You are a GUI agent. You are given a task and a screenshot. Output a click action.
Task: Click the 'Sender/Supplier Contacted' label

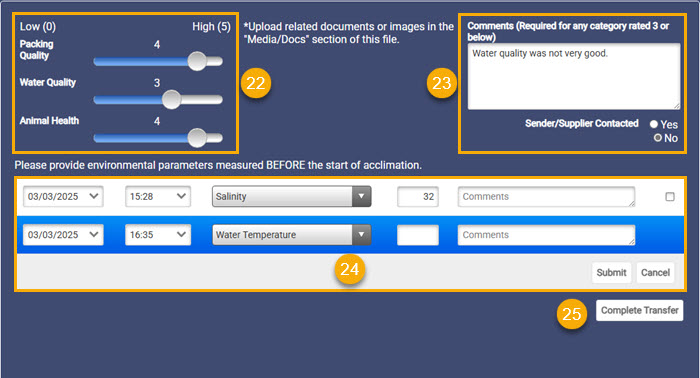582,123
